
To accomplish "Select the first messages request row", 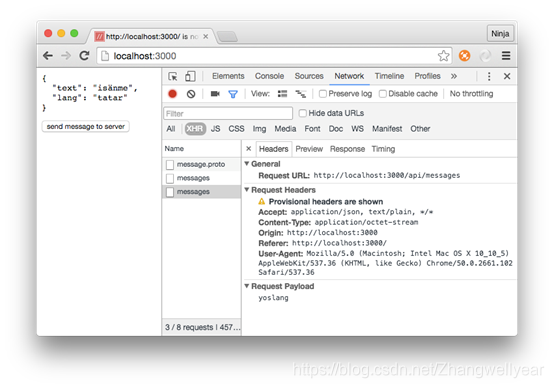I will tap(202, 178).
